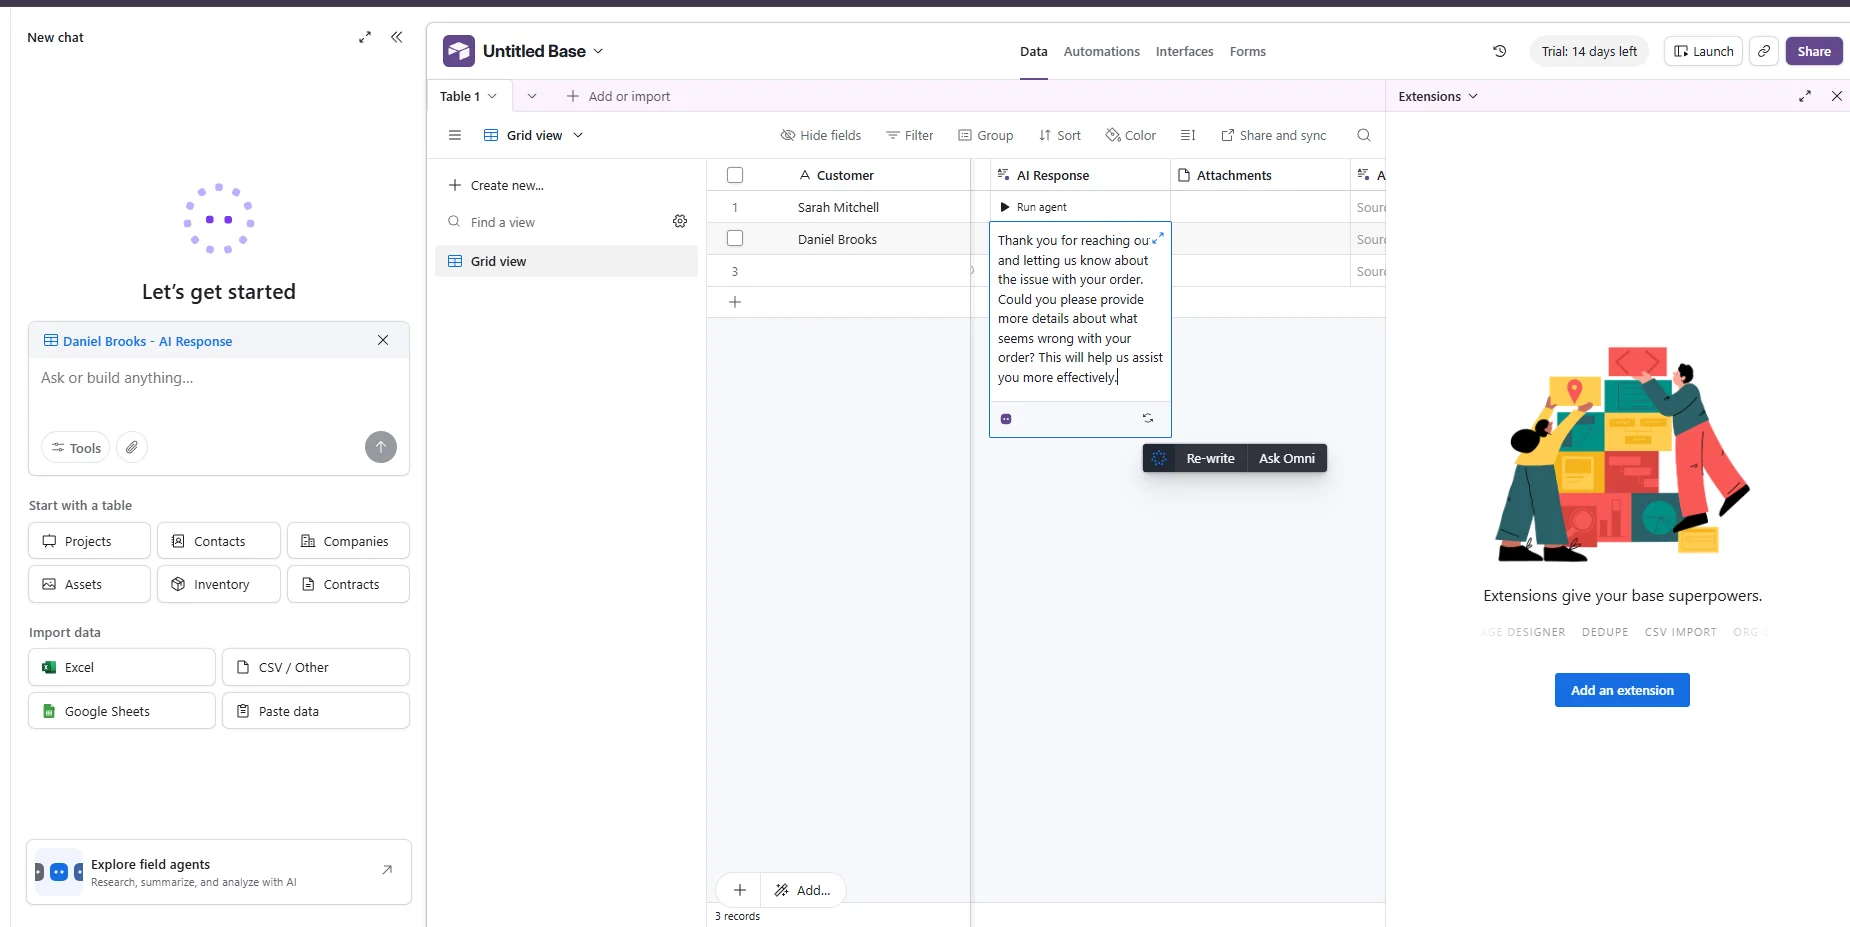This screenshot has height=927, width=1850.
Task: Click the Share button
Action: tap(1813, 51)
